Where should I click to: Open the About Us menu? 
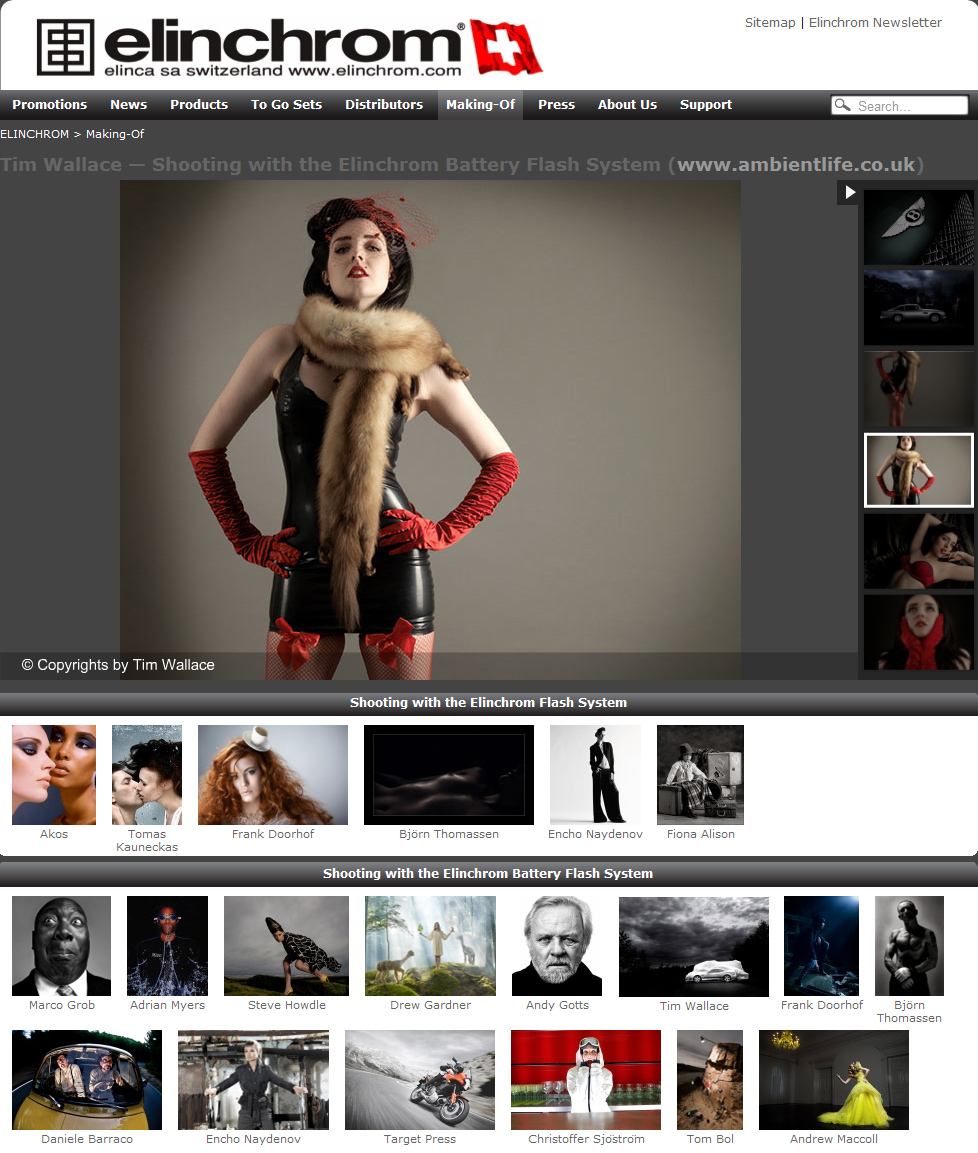627,104
